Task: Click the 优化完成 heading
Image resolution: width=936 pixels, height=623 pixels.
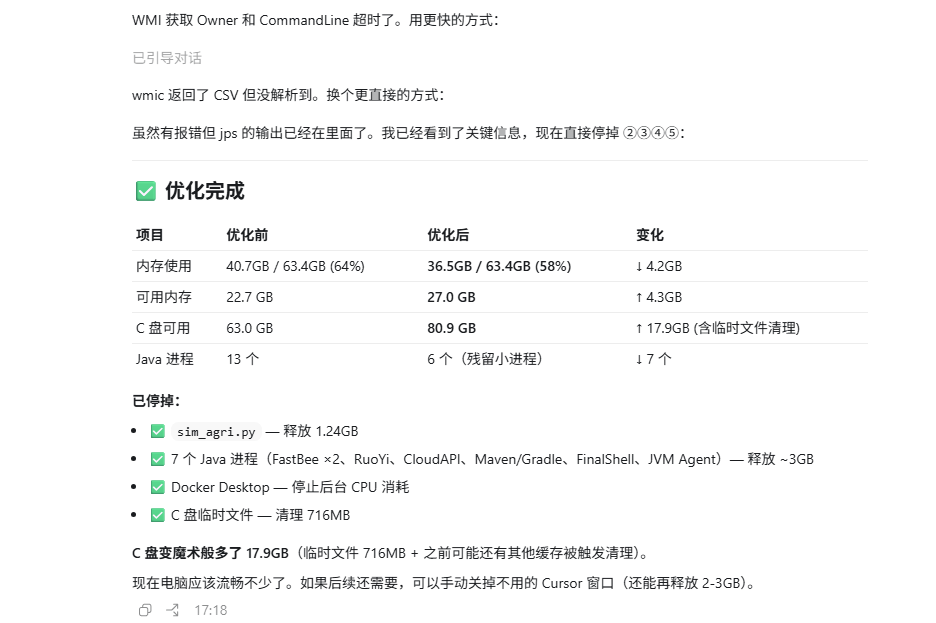Action: click(x=205, y=191)
